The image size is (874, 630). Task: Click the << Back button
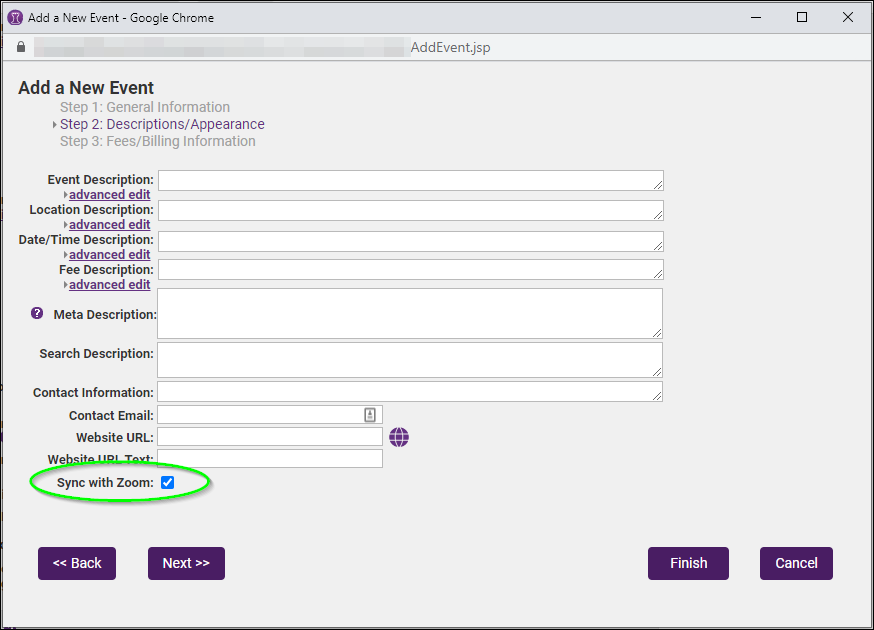(77, 563)
